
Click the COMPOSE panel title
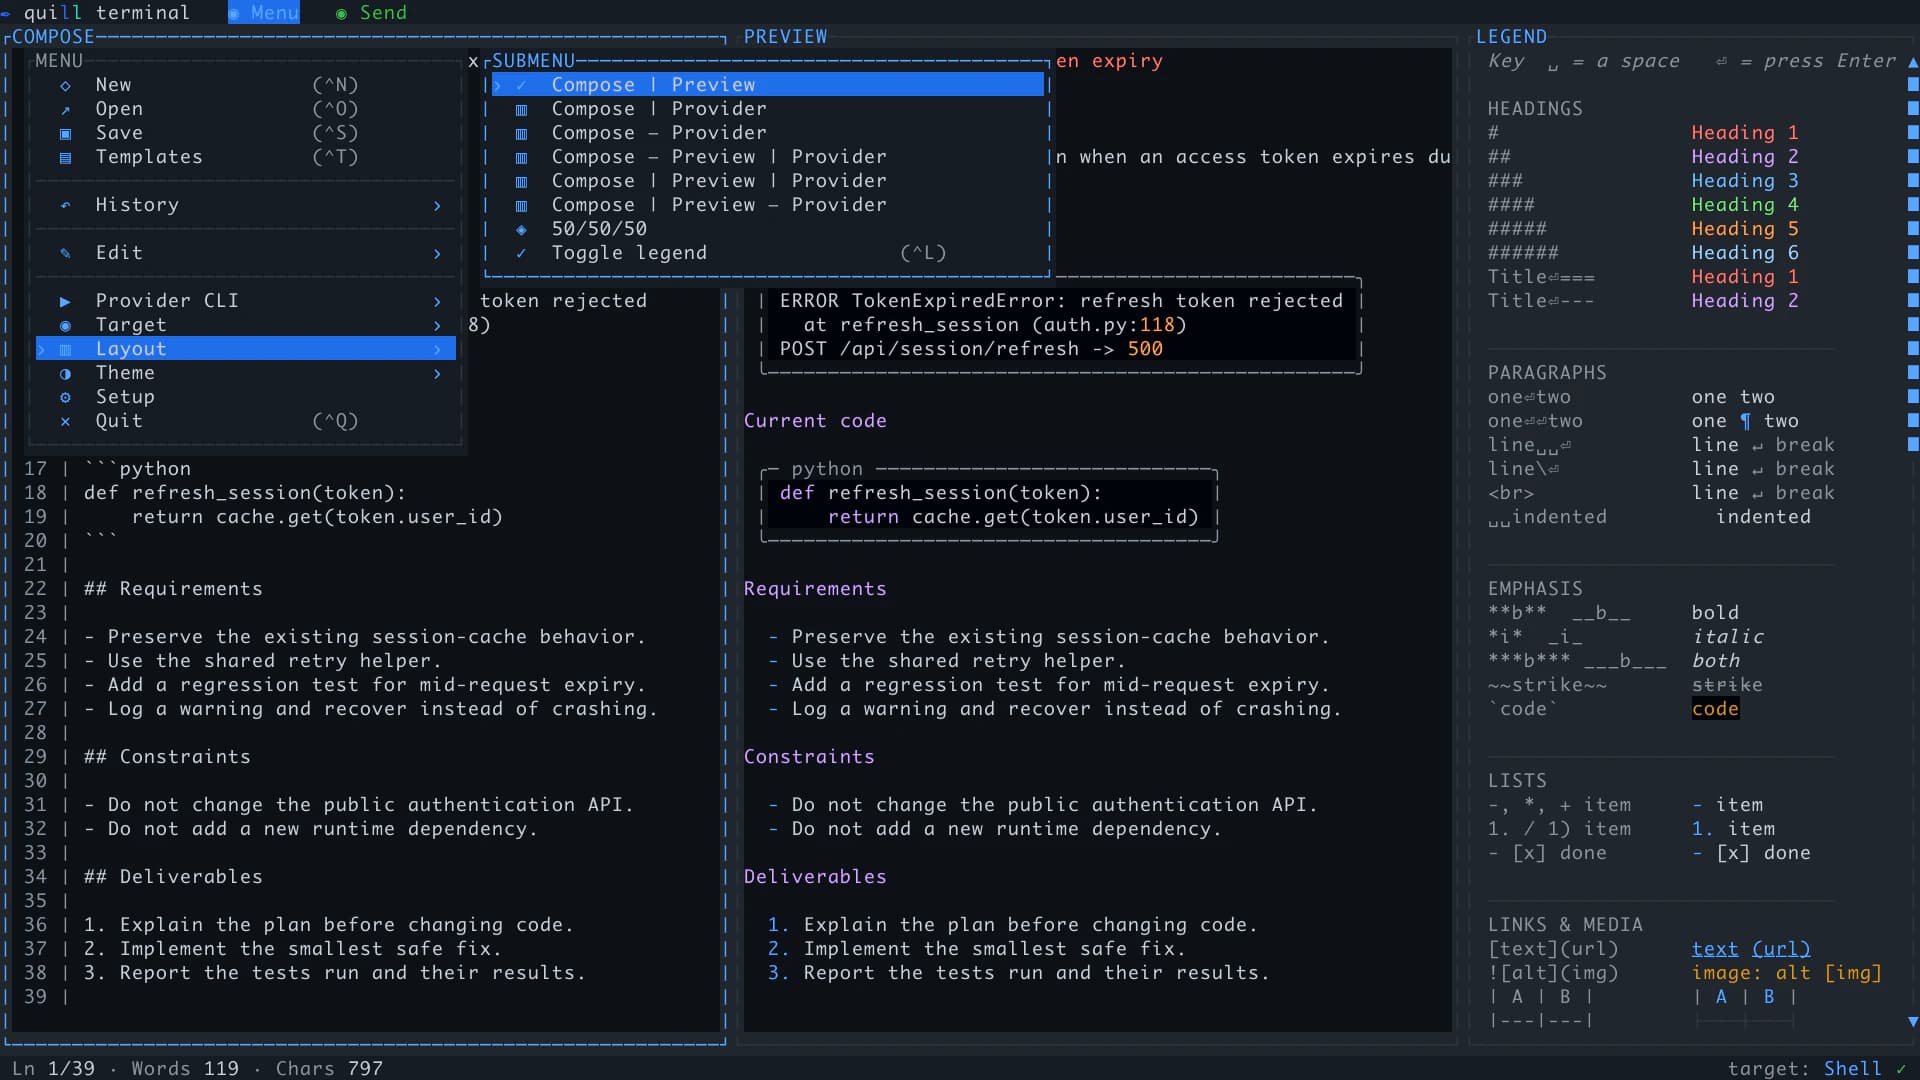click(x=53, y=37)
